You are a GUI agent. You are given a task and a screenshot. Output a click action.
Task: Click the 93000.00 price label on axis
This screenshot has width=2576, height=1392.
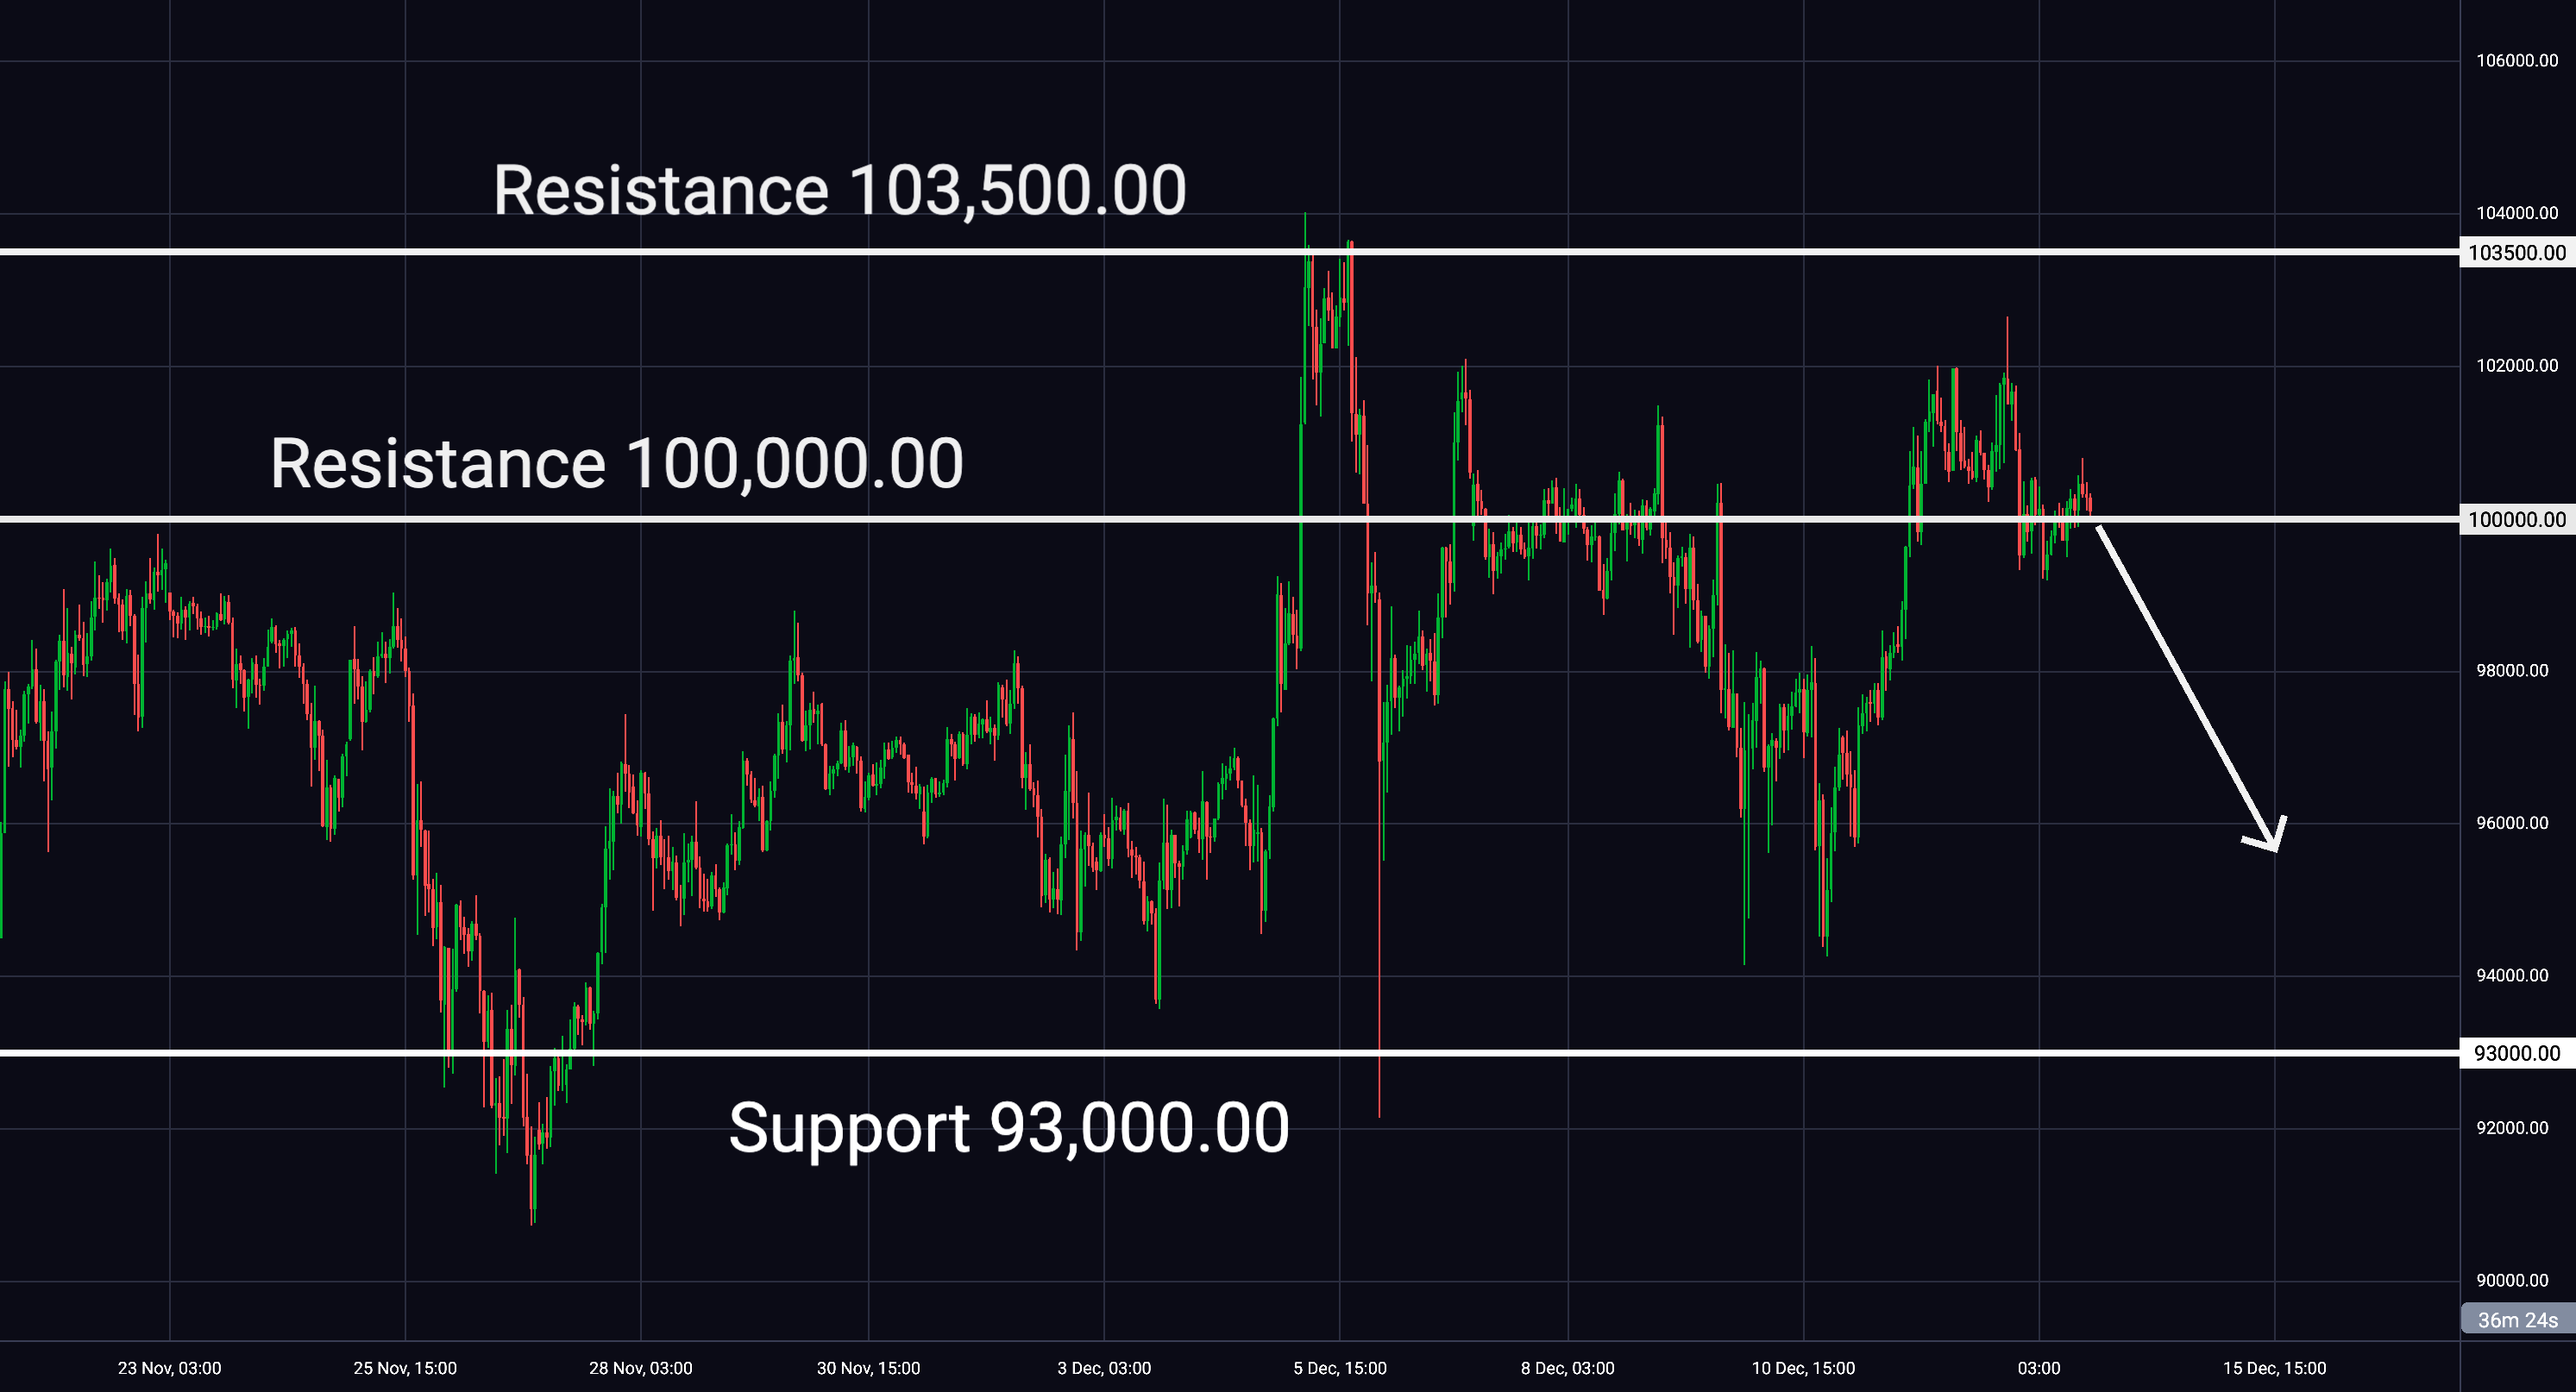[x=2517, y=1053]
